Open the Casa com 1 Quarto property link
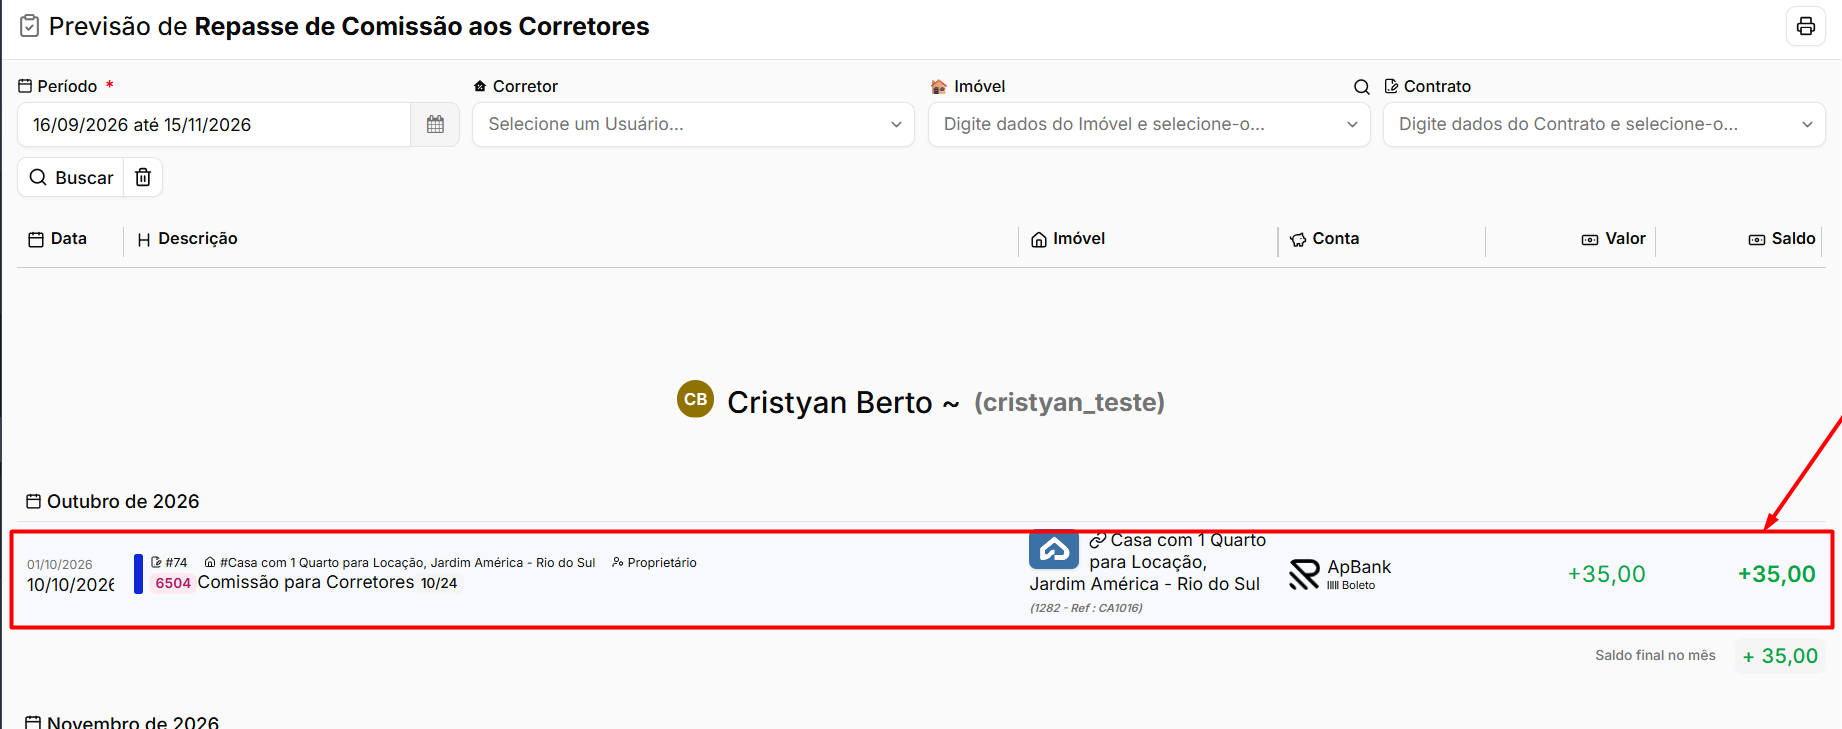Image resolution: width=1842 pixels, height=729 pixels. (x=1148, y=562)
